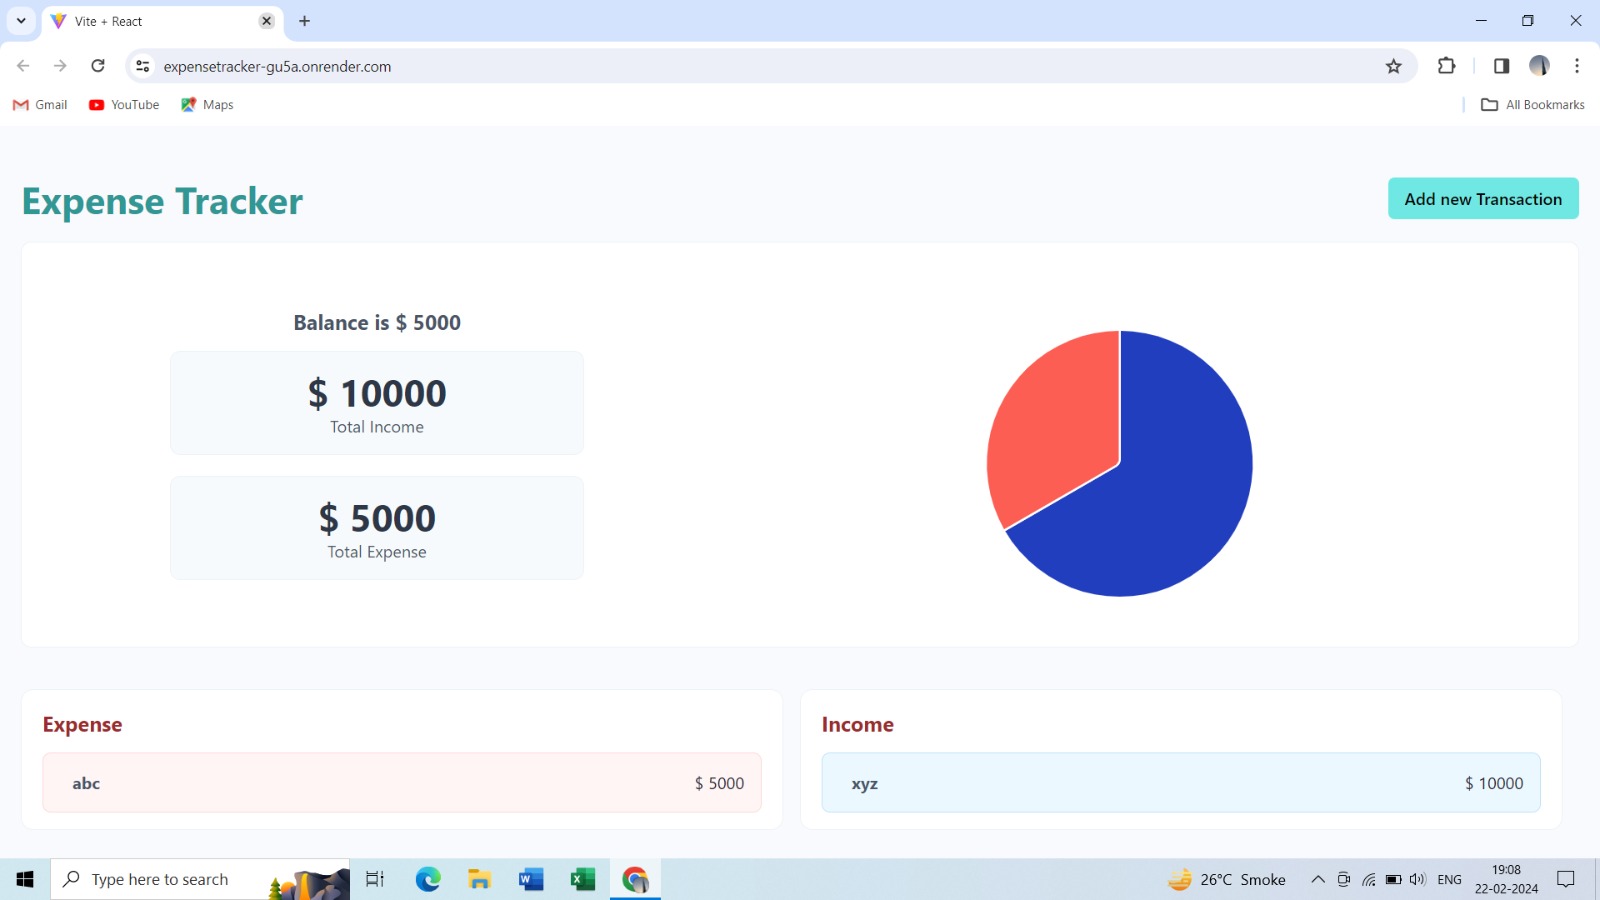Open Microsoft Excel from the taskbar
The image size is (1600, 900).
tap(583, 879)
